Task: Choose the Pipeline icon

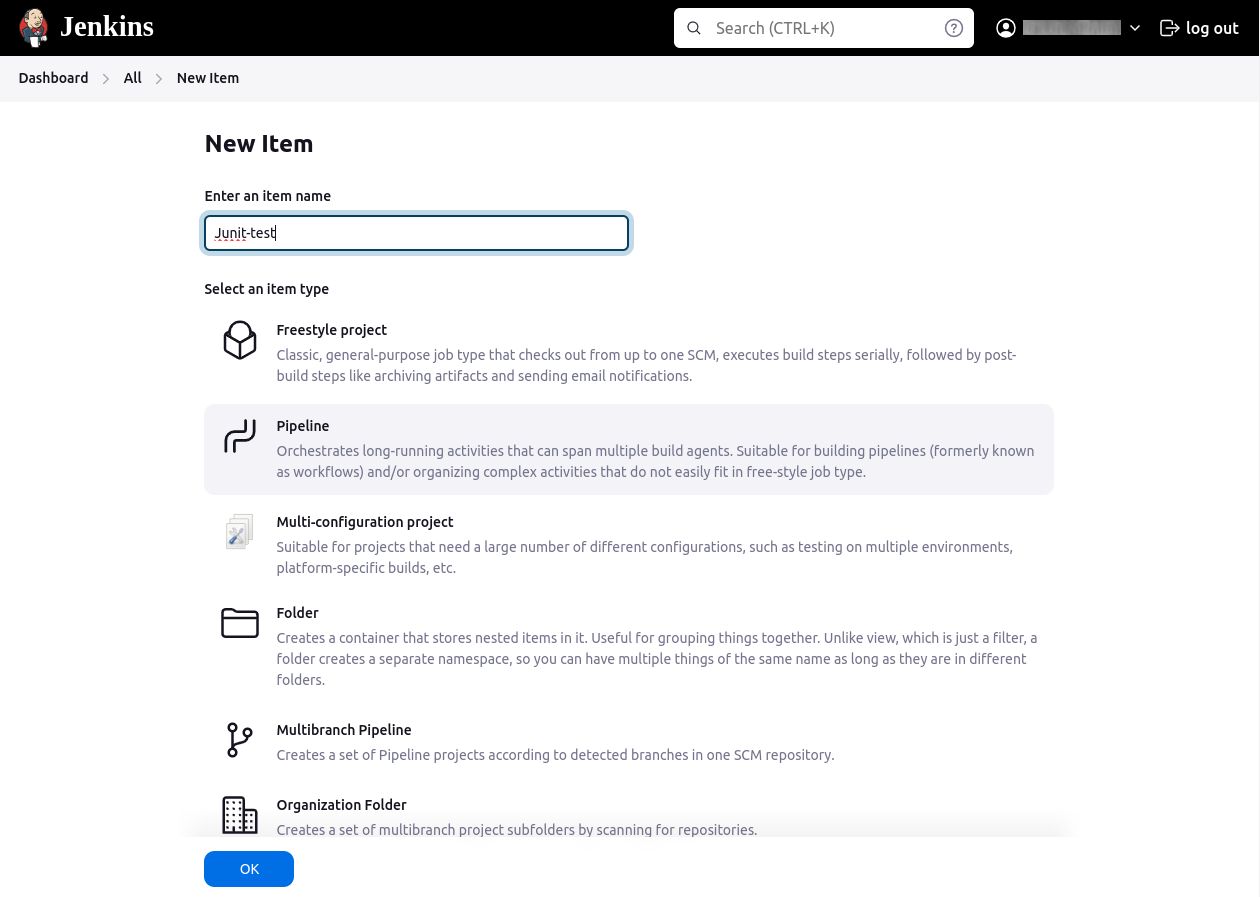Action: (240, 436)
